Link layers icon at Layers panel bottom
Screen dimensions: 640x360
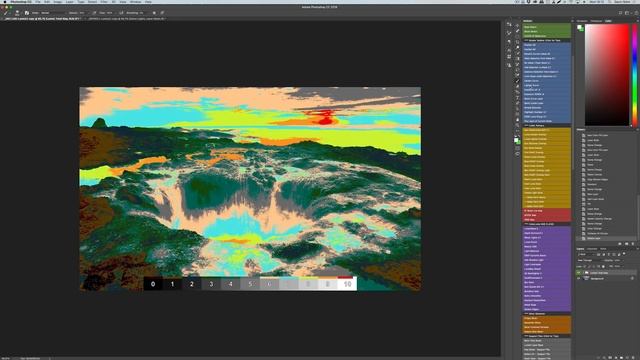coord(598,358)
